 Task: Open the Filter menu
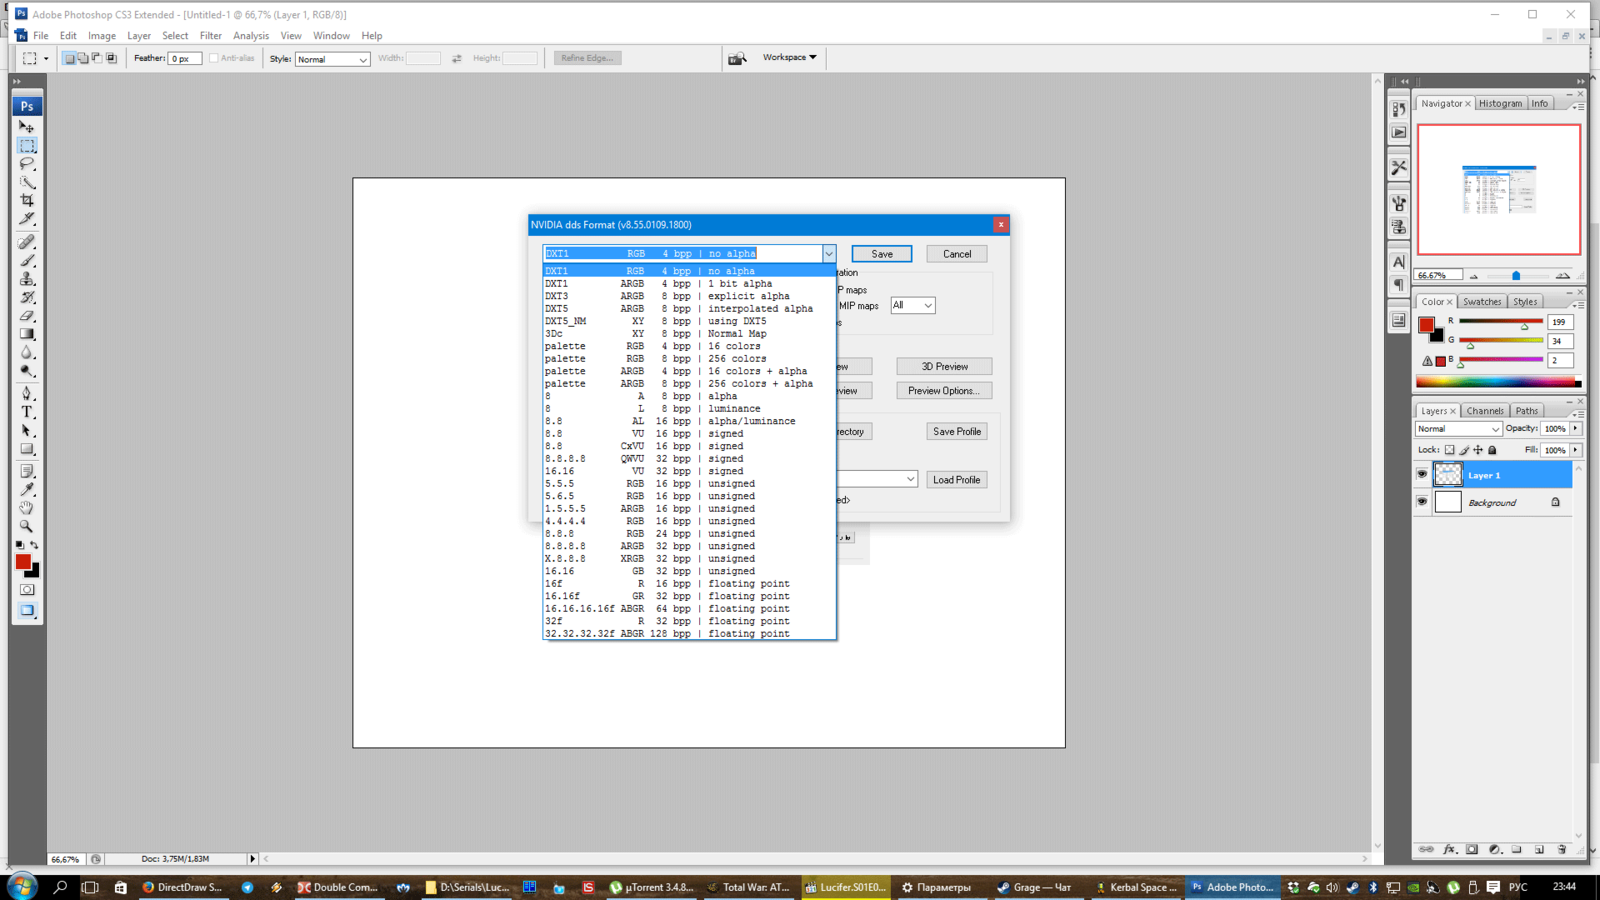210,35
